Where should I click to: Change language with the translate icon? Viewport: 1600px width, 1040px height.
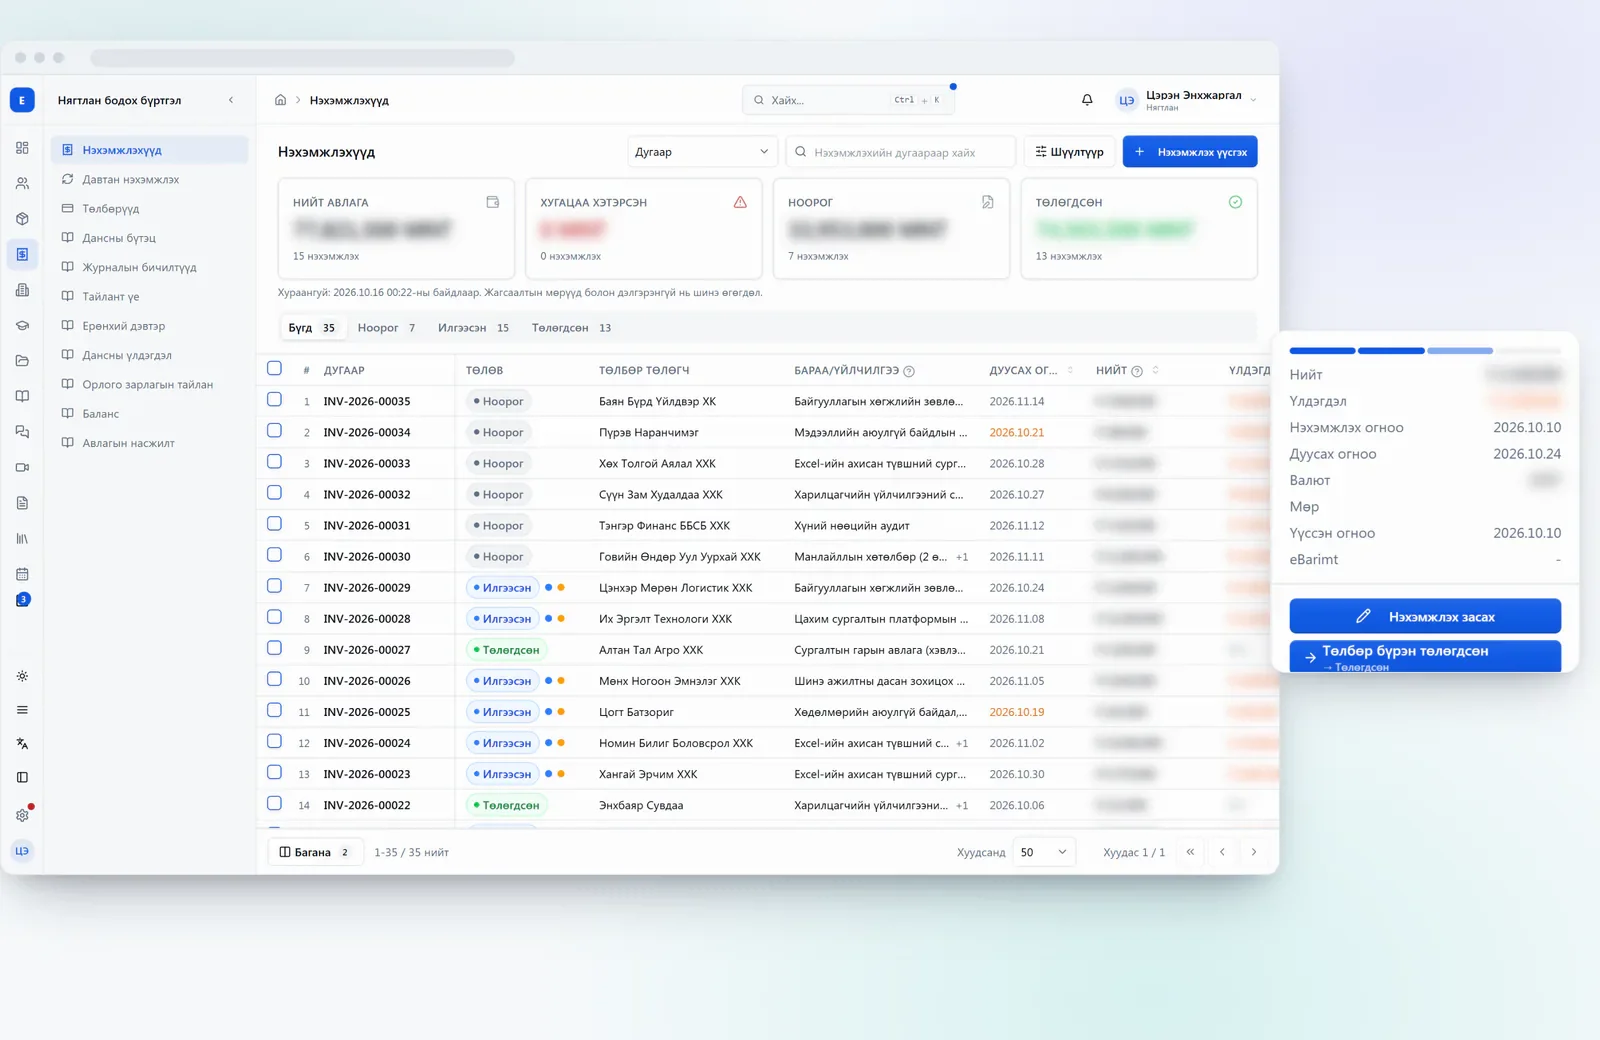(22, 744)
